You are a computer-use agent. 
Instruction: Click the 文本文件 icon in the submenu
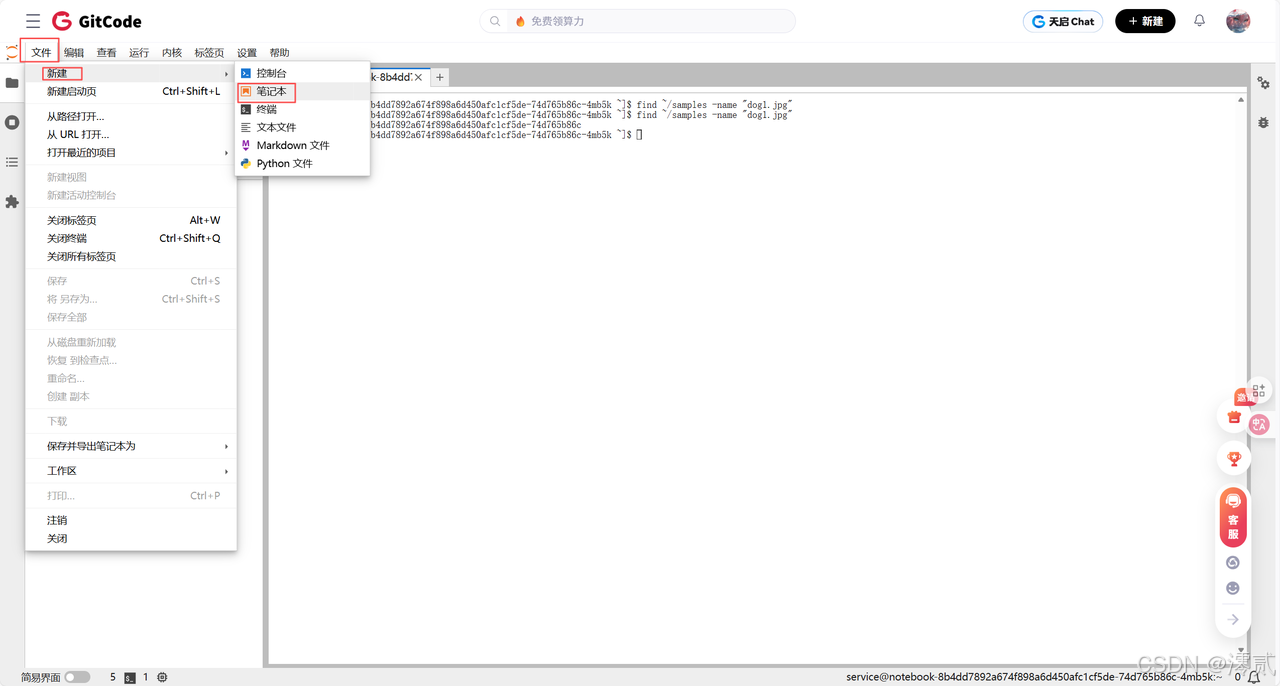pyautogui.click(x=246, y=127)
